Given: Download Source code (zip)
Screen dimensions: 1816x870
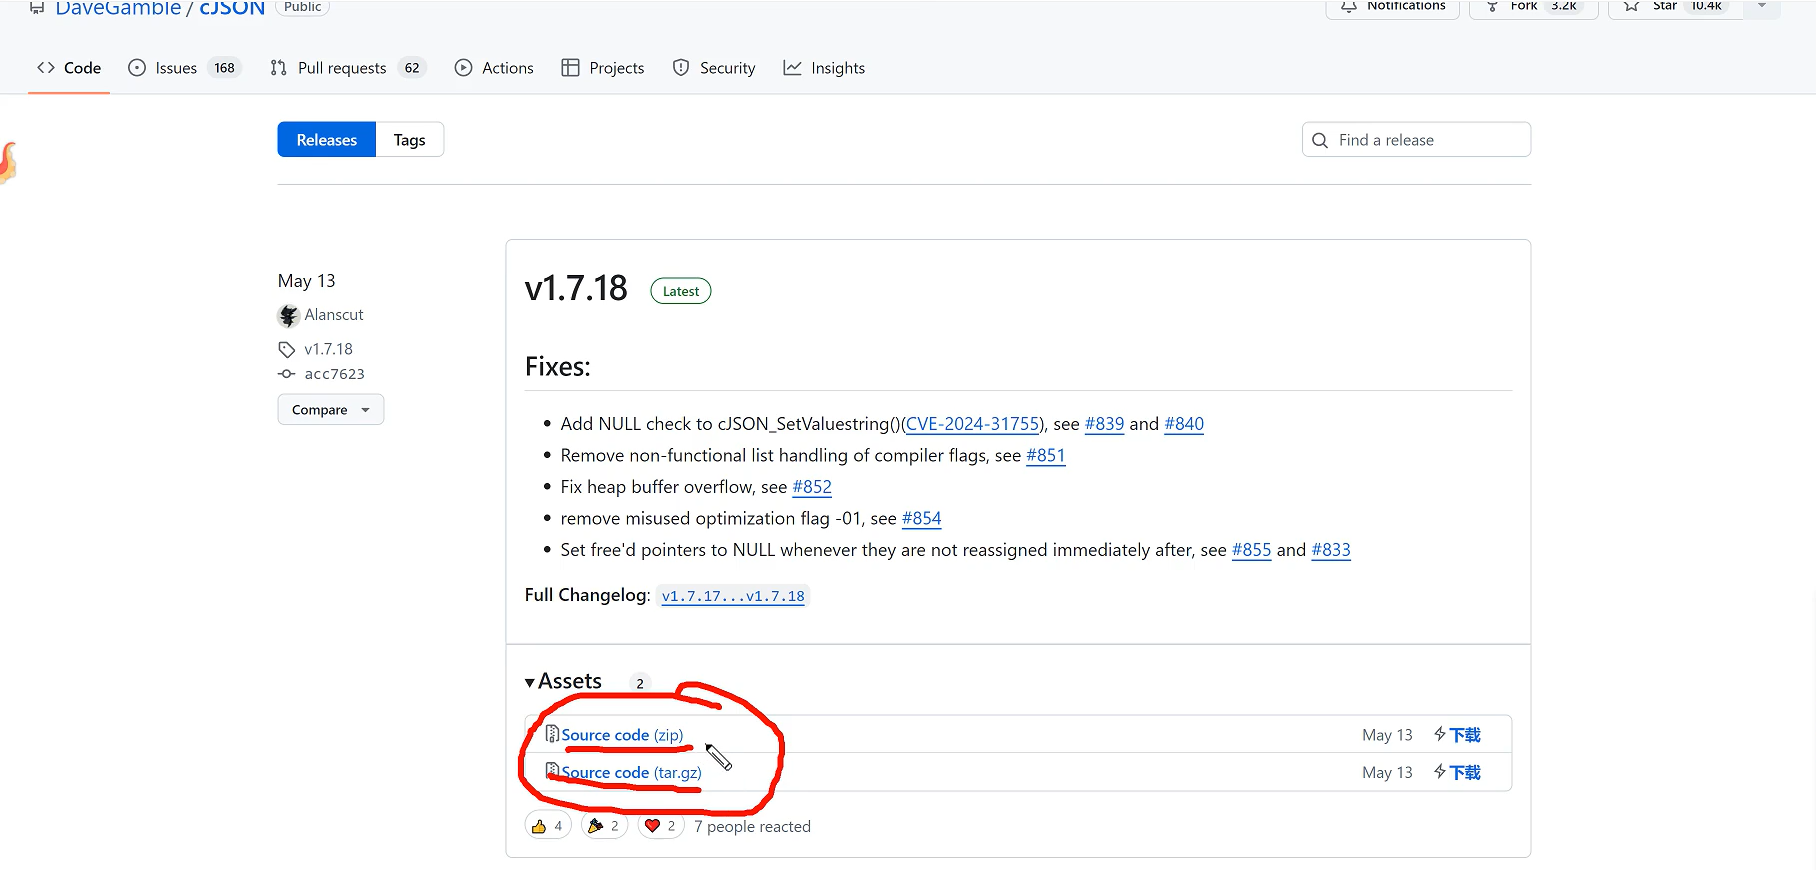Looking at the screenshot, I should [x=622, y=735].
